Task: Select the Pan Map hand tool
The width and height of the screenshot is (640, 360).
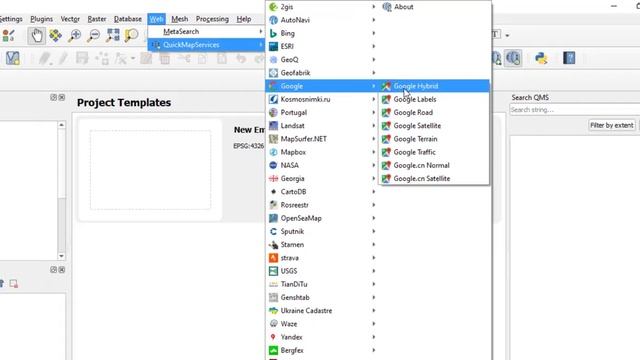Action: click(37, 36)
